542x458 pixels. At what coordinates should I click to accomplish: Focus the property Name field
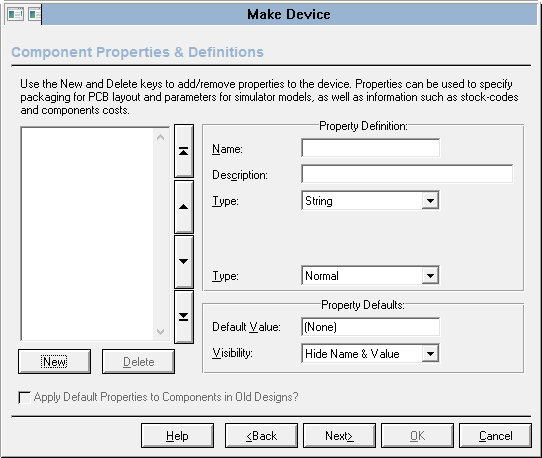tap(371, 148)
